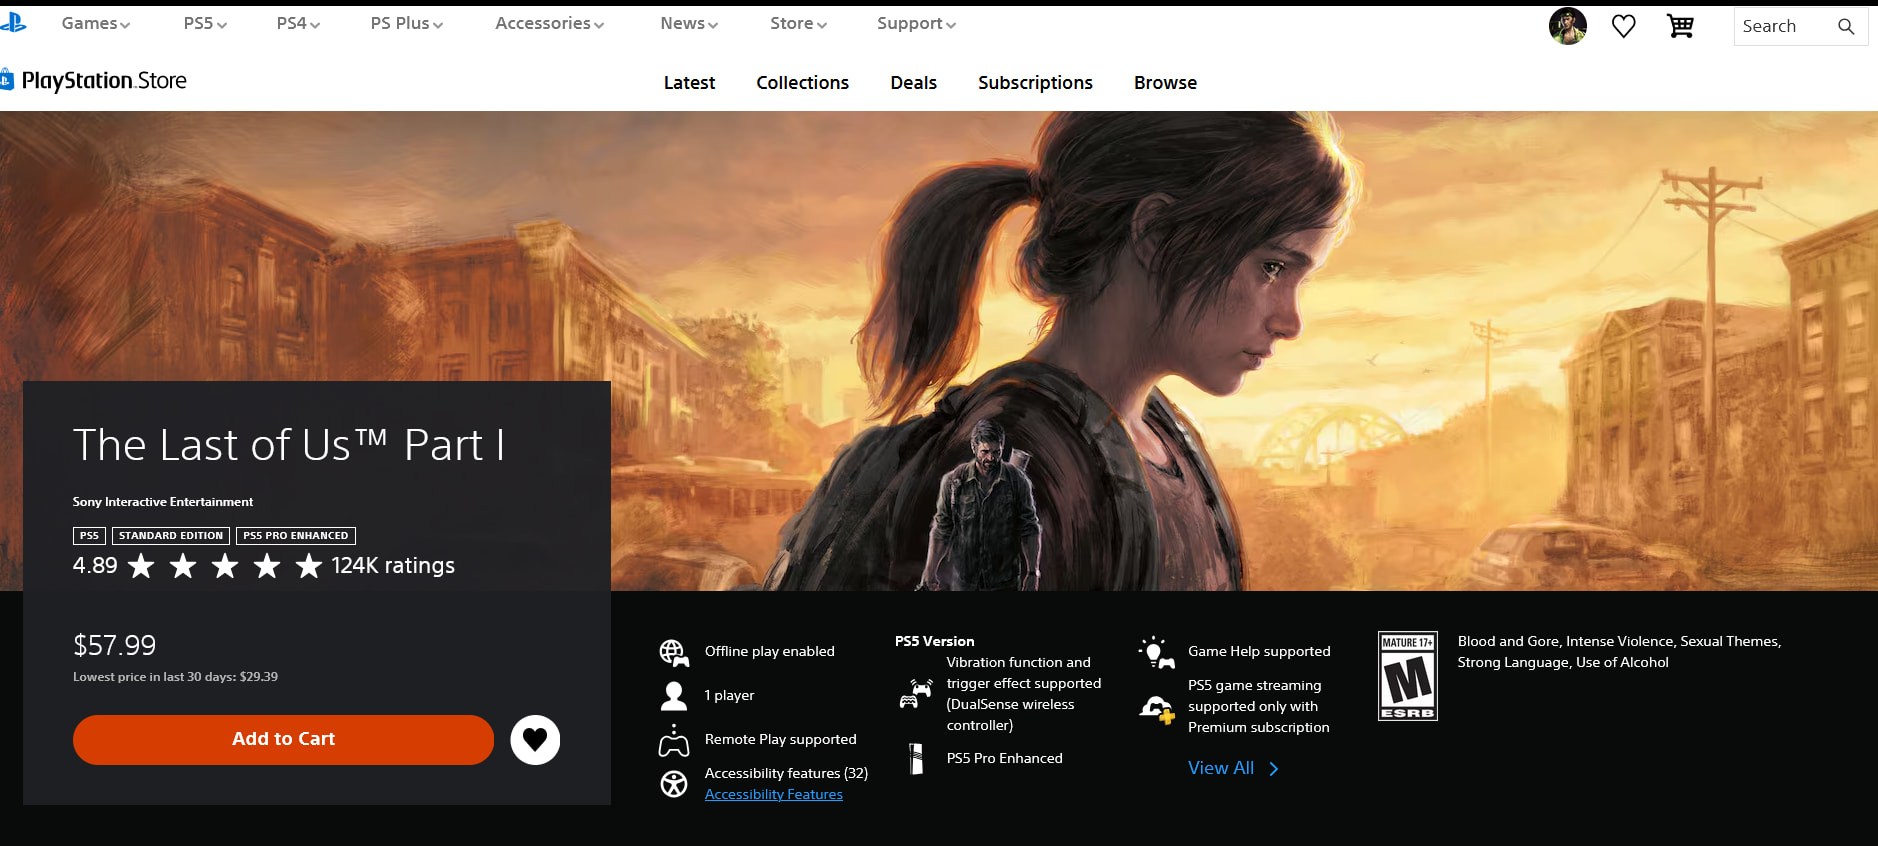The height and width of the screenshot is (846, 1878).
Task: Click the Game Help supported label
Action: pyautogui.click(x=1259, y=651)
